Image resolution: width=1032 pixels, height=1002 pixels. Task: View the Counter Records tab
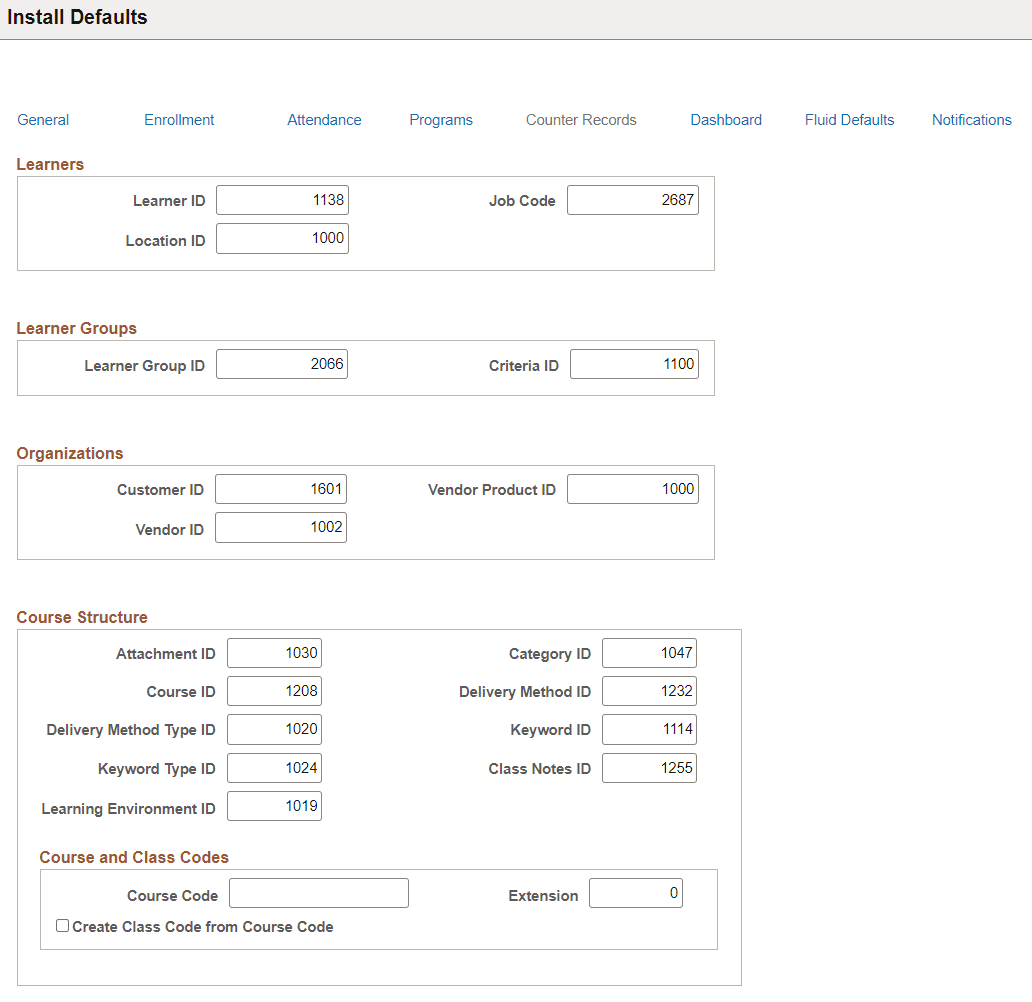click(580, 119)
